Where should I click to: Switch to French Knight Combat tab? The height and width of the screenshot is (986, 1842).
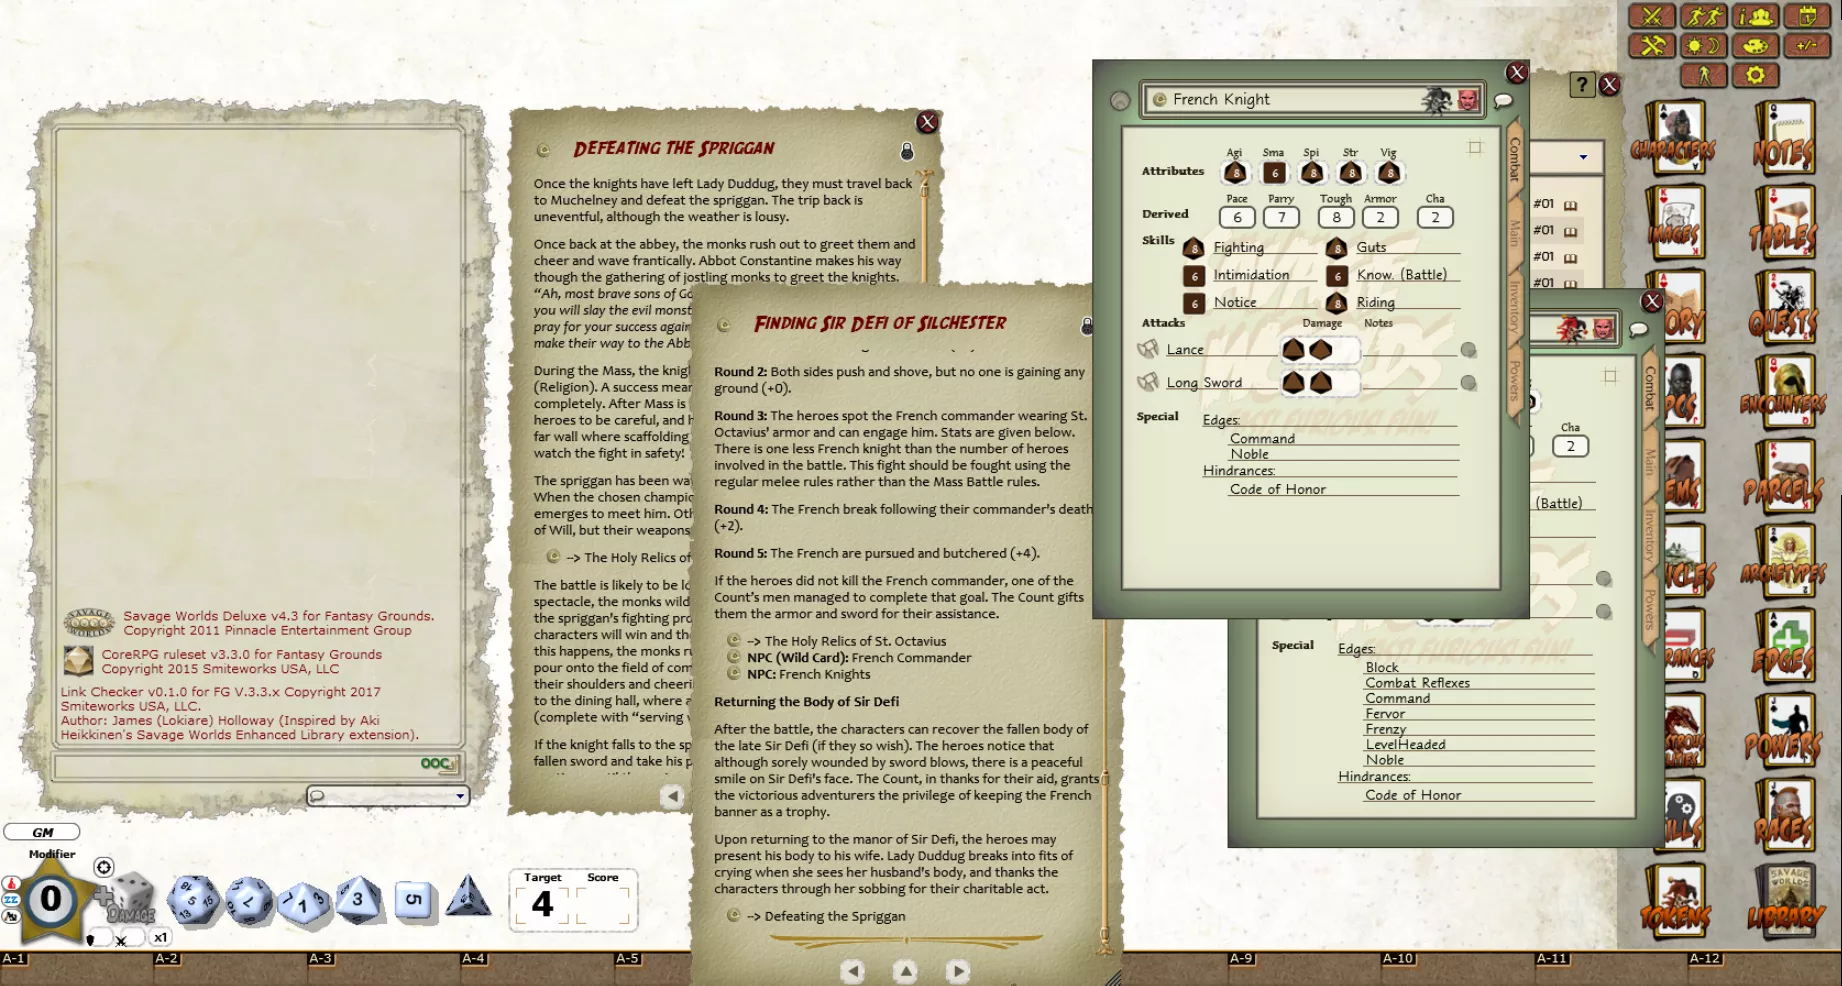tap(1514, 159)
